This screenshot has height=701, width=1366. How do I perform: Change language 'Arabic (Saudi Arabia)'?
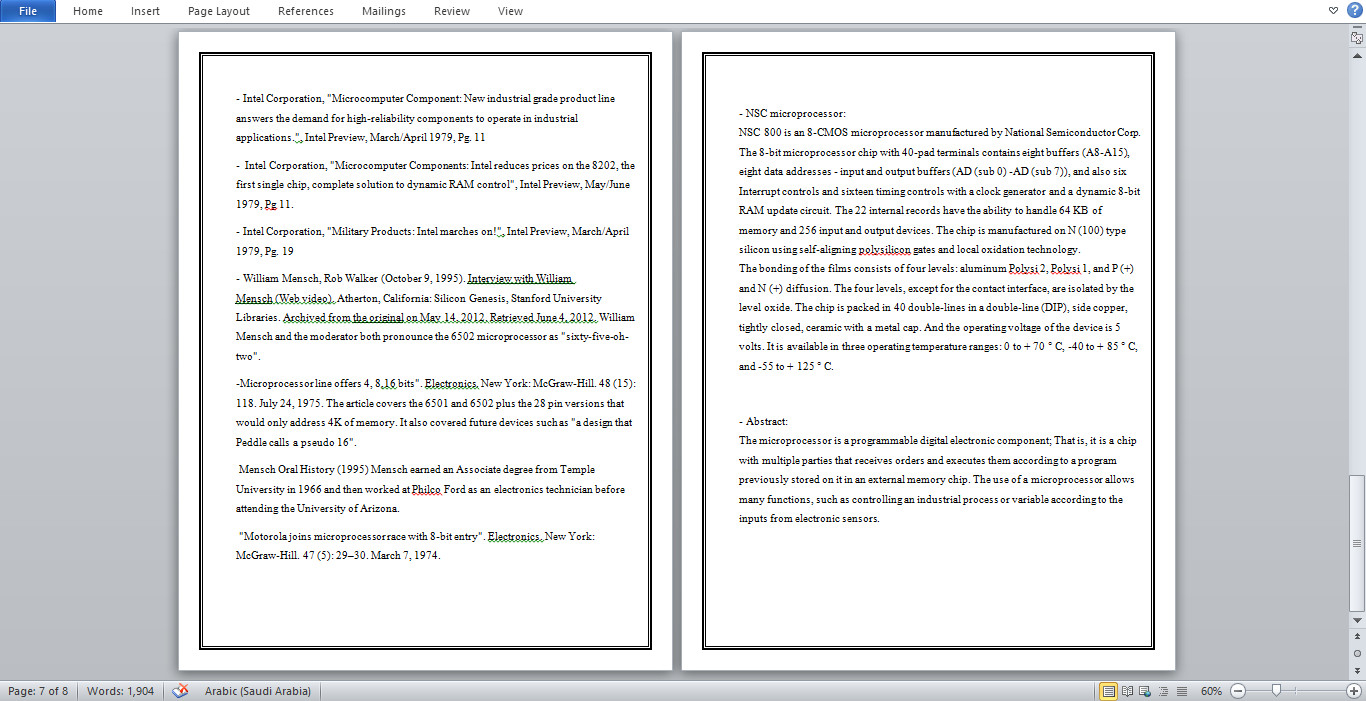[258, 691]
